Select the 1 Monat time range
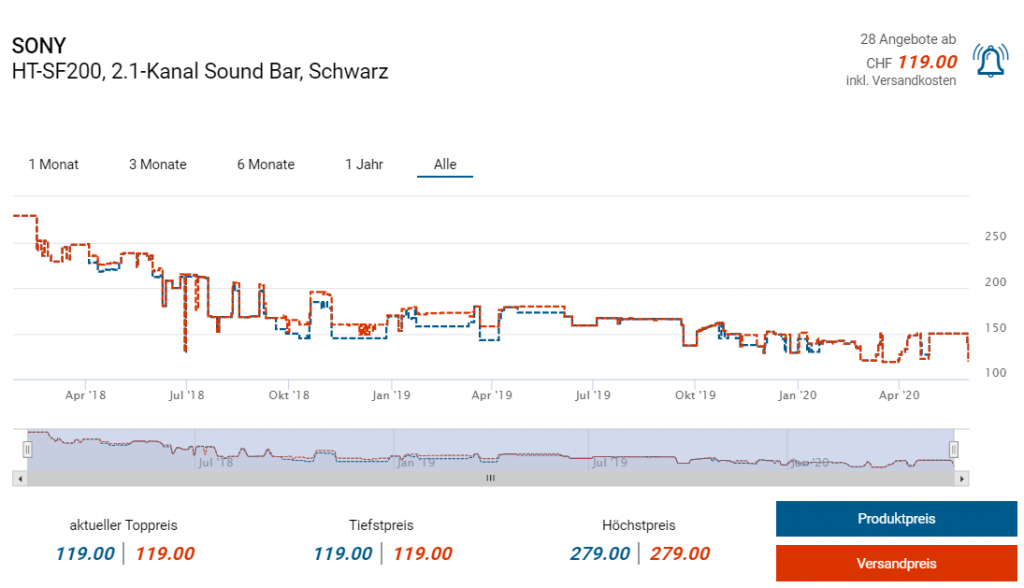The width and height of the screenshot is (1024, 588). point(54,164)
